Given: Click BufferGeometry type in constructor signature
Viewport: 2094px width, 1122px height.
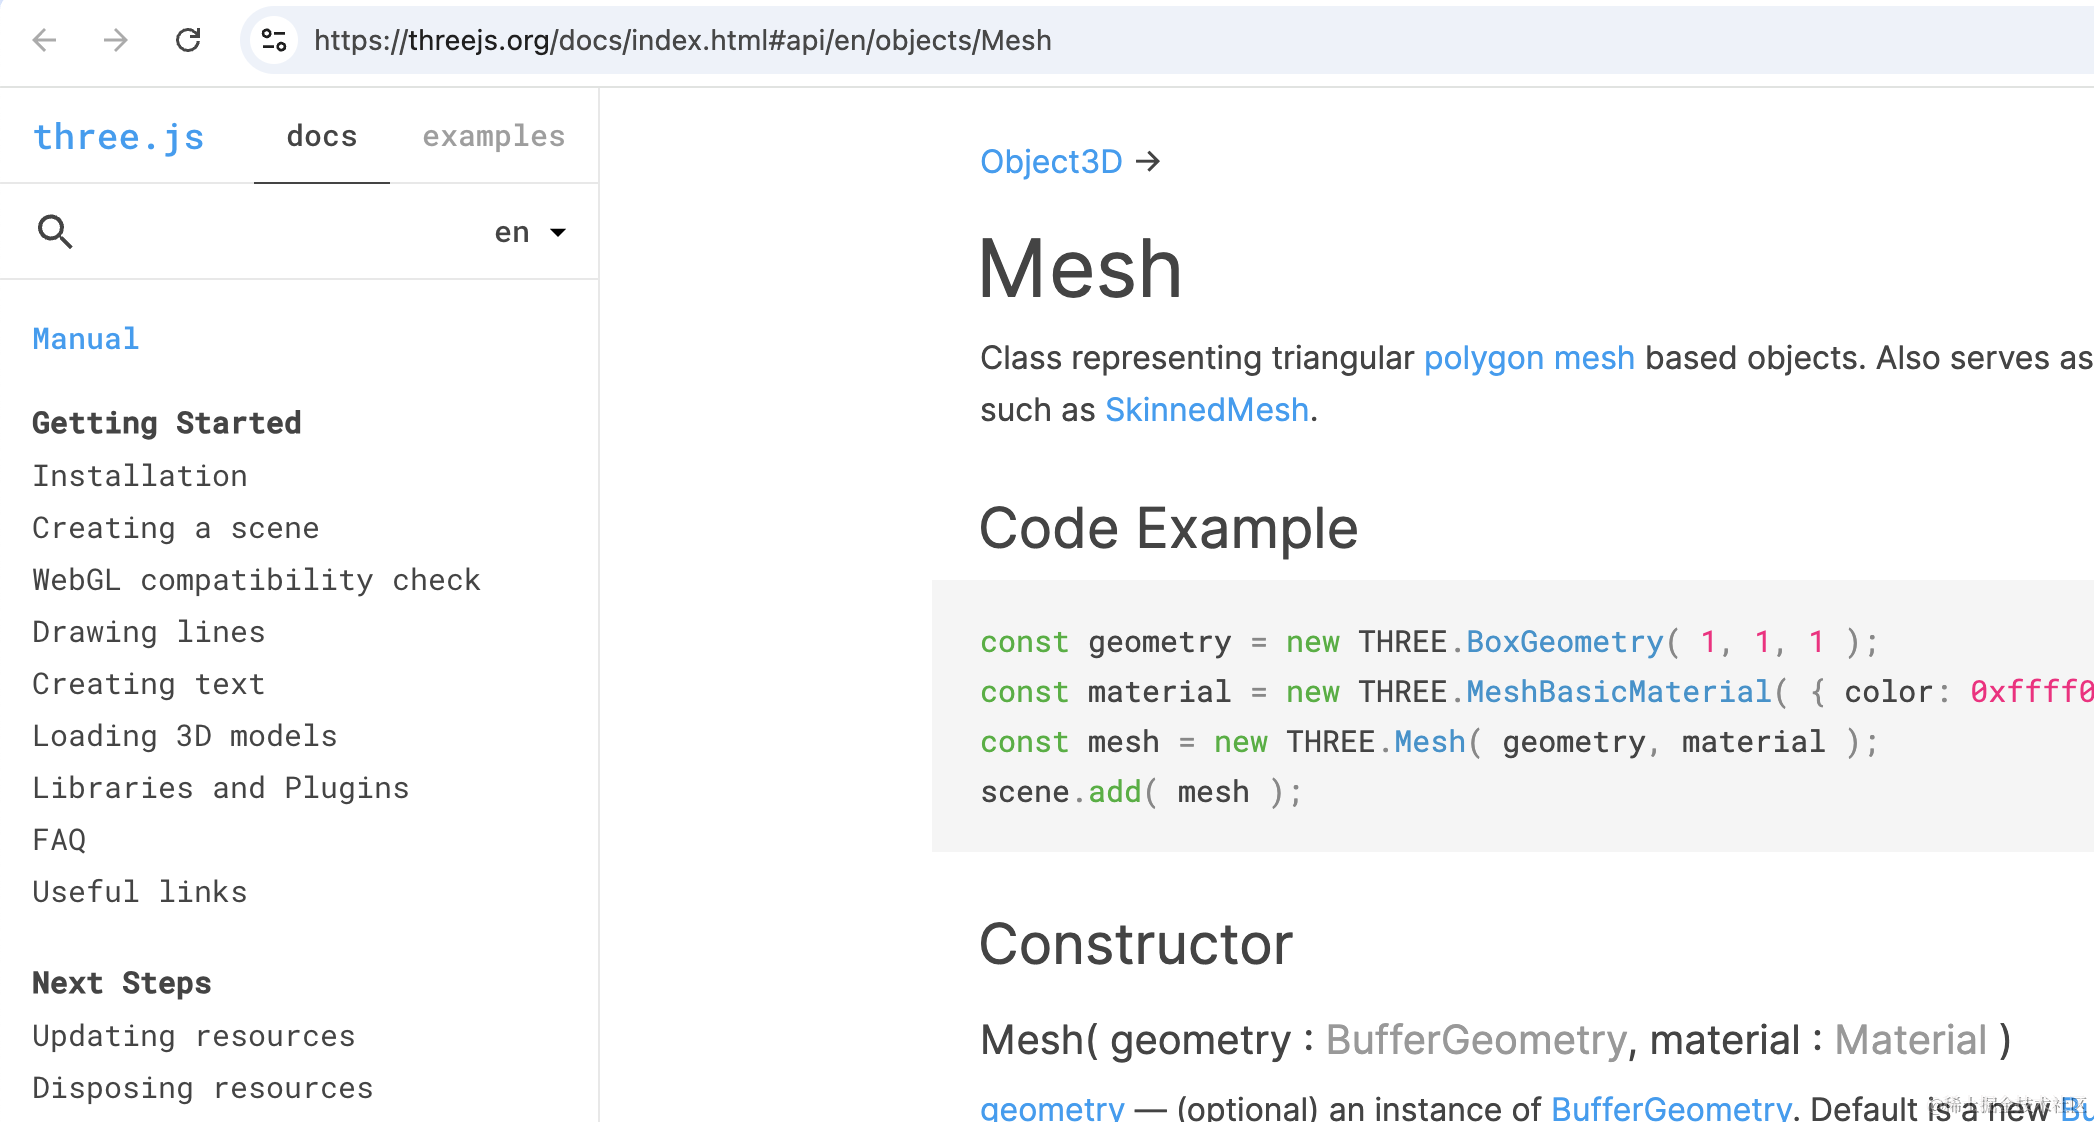Looking at the screenshot, I should (1476, 1040).
